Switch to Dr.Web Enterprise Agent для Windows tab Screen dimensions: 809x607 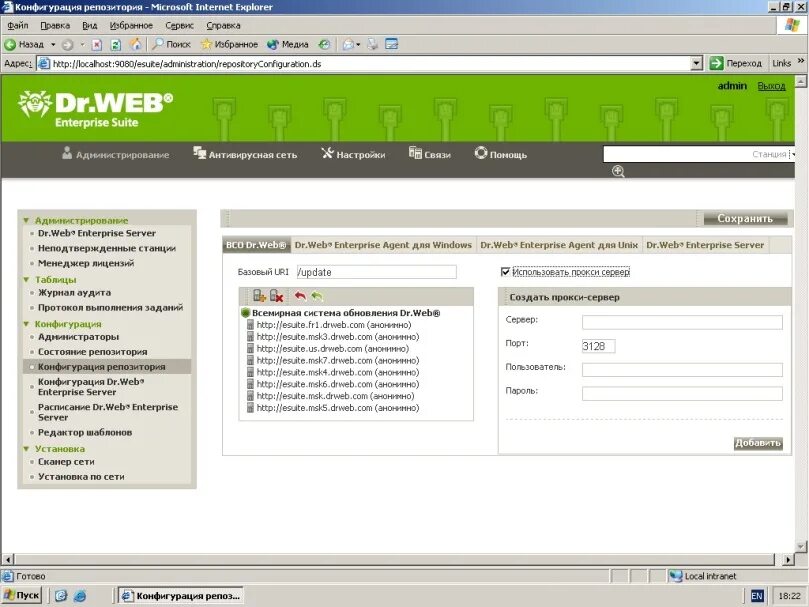click(383, 245)
